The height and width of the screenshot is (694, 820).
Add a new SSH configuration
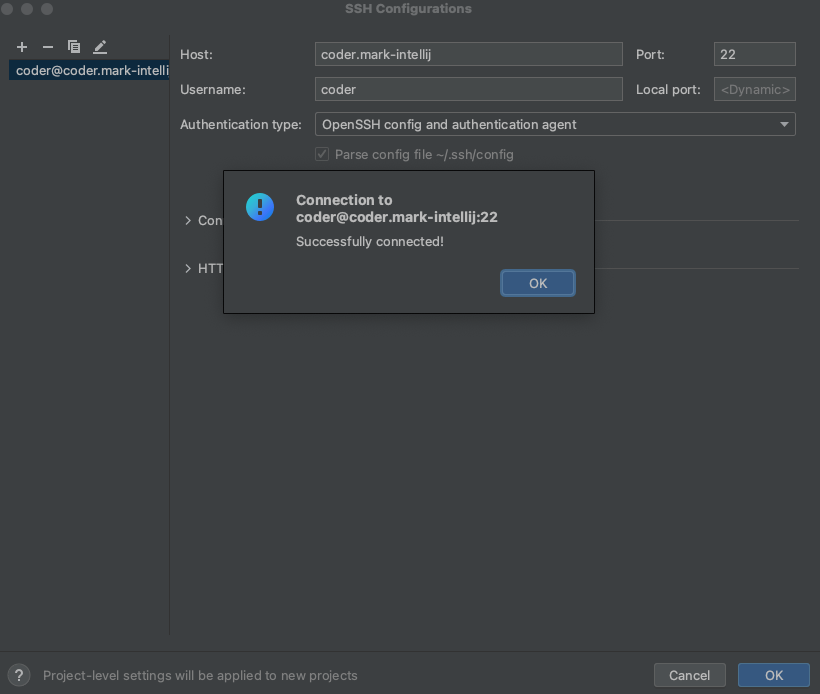(x=21, y=46)
